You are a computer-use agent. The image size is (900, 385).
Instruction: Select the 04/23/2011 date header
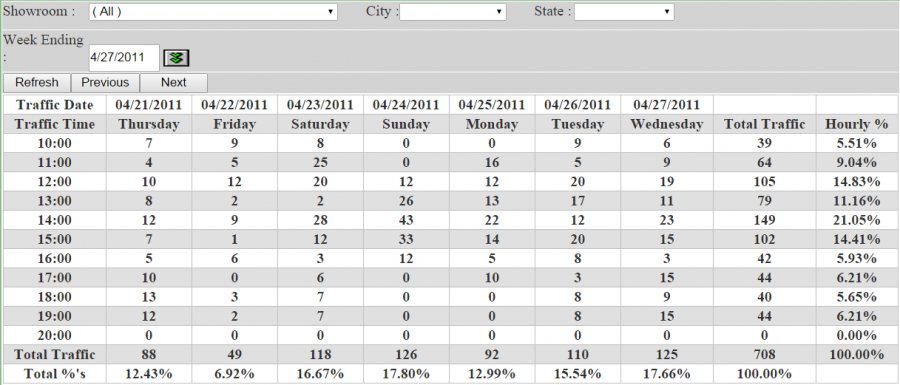tap(320, 105)
